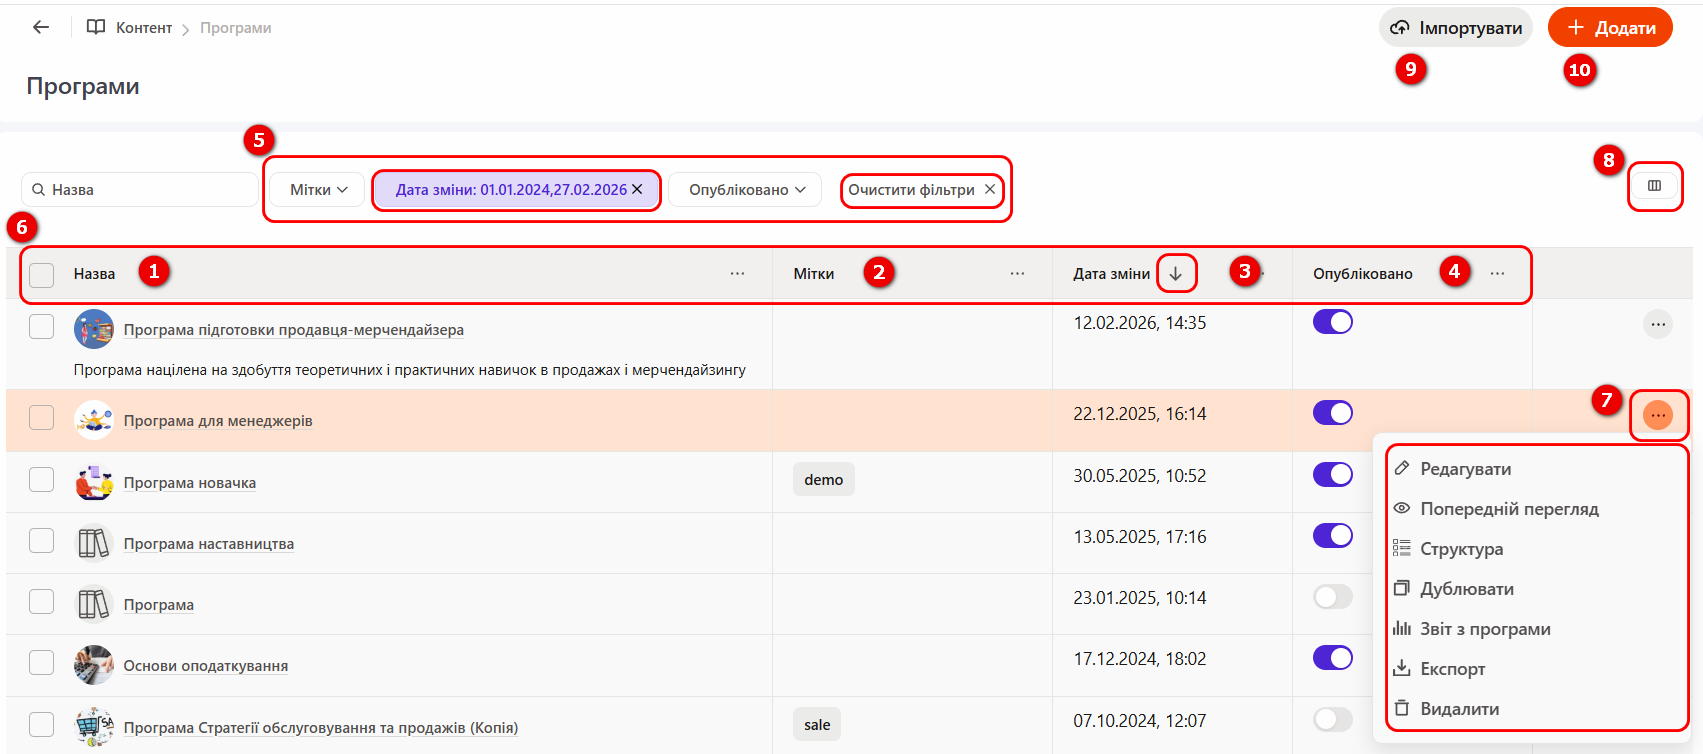The width and height of the screenshot is (1703, 754).
Task: Open the Мітки column options ellipsis
Action: tap(1017, 274)
